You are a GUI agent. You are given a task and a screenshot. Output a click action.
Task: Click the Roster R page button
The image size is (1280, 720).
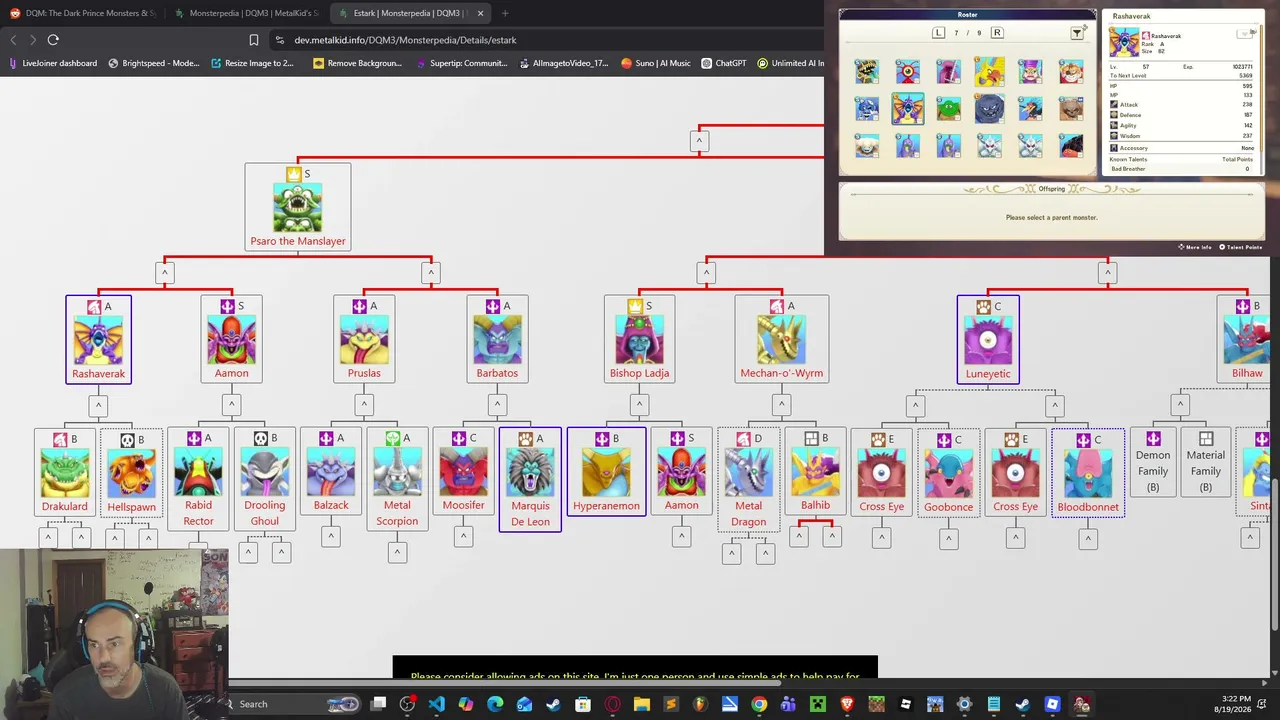997,33
